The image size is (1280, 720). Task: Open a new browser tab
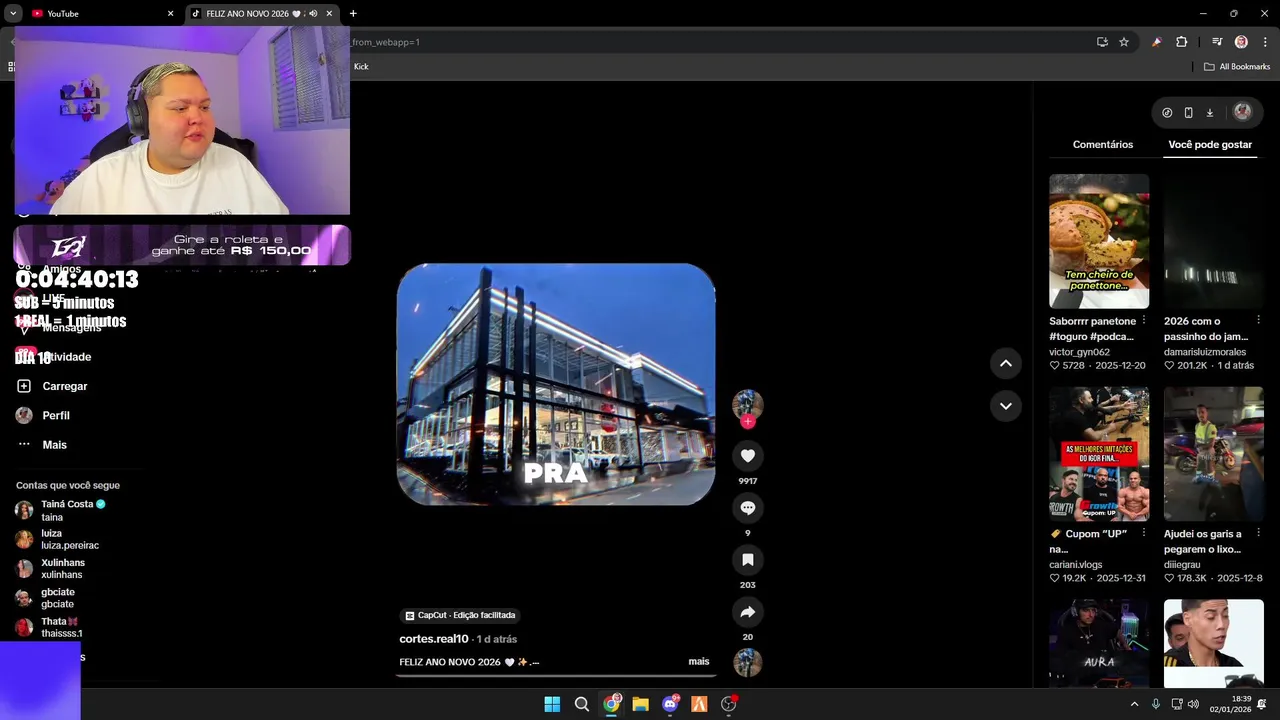coord(353,14)
